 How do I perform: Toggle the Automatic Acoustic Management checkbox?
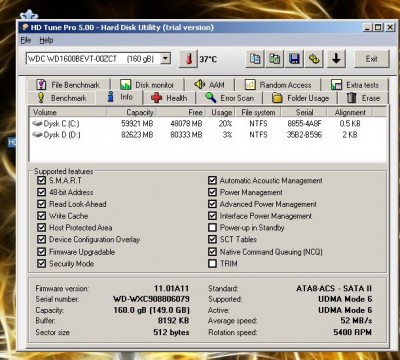(212, 180)
